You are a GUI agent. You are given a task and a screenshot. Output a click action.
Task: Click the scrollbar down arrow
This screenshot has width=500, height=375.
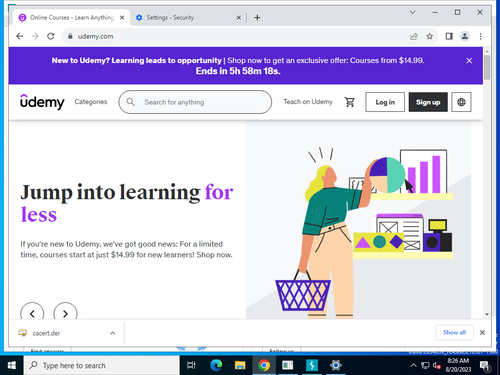[487, 314]
